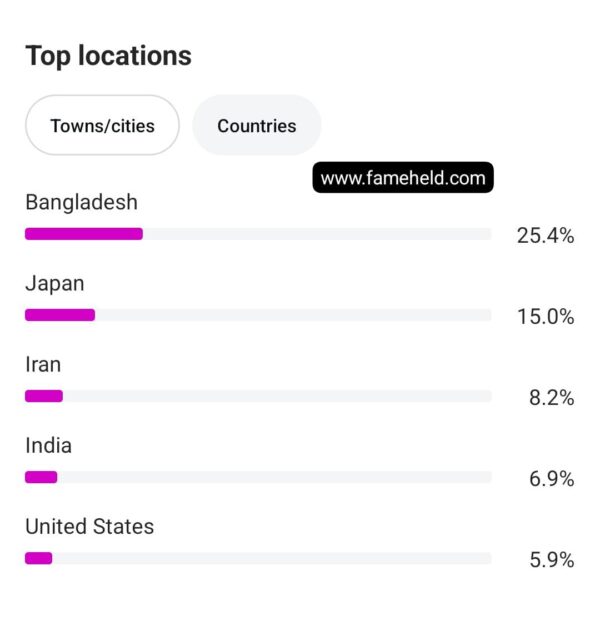Select the Countries tab
This screenshot has height=626, width=600.
pos(257,125)
